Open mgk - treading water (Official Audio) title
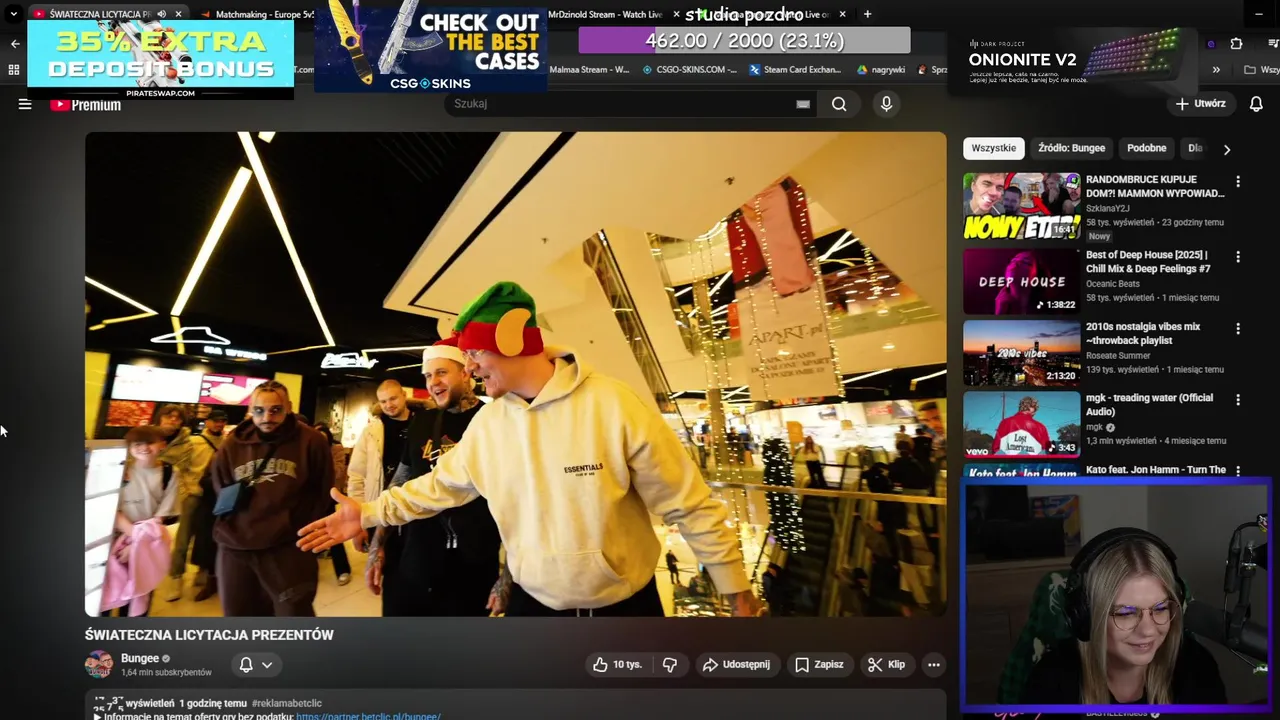Image resolution: width=1280 pixels, height=720 pixels. click(1149, 404)
